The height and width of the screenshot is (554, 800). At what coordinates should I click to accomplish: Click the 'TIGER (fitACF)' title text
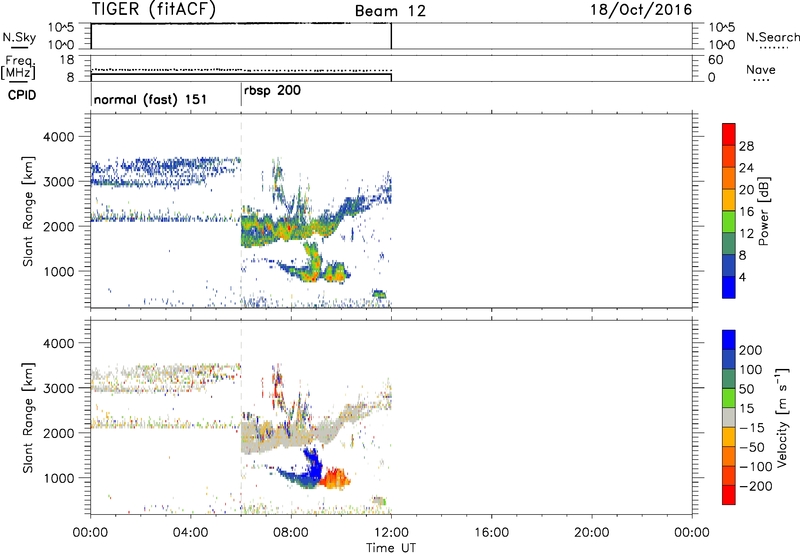[x=154, y=9]
